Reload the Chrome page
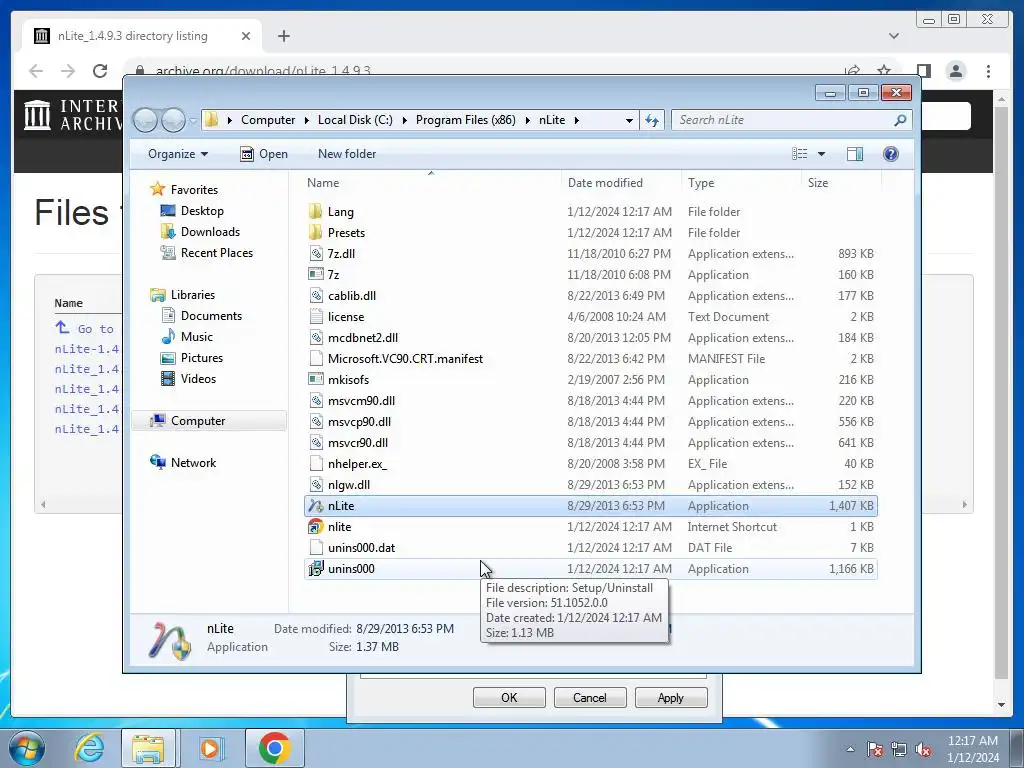Viewport: 1024px width, 768px height. click(x=100, y=71)
